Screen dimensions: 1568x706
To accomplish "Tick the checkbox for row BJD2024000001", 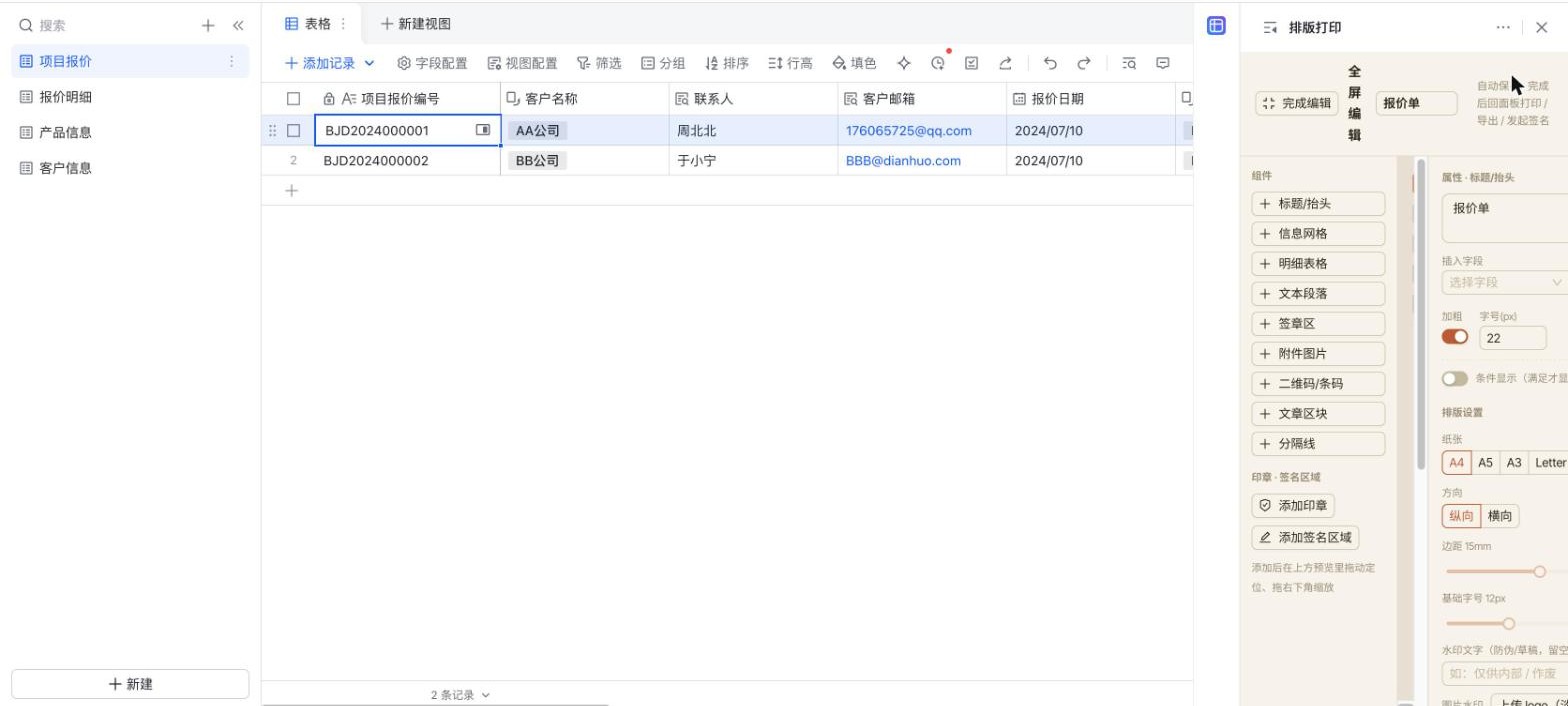I will pos(293,130).
